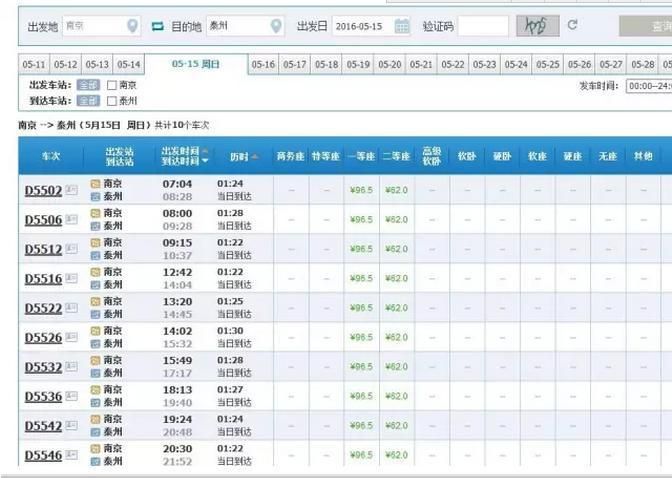Open the ID card icon beside D5502
The height and width of the screenshot is (478, 672).
coord(71,190)
